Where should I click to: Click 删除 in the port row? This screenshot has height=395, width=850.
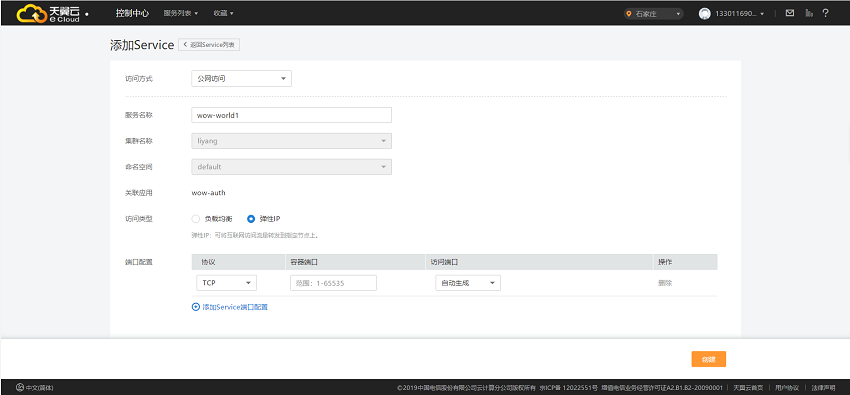point(665,283)
